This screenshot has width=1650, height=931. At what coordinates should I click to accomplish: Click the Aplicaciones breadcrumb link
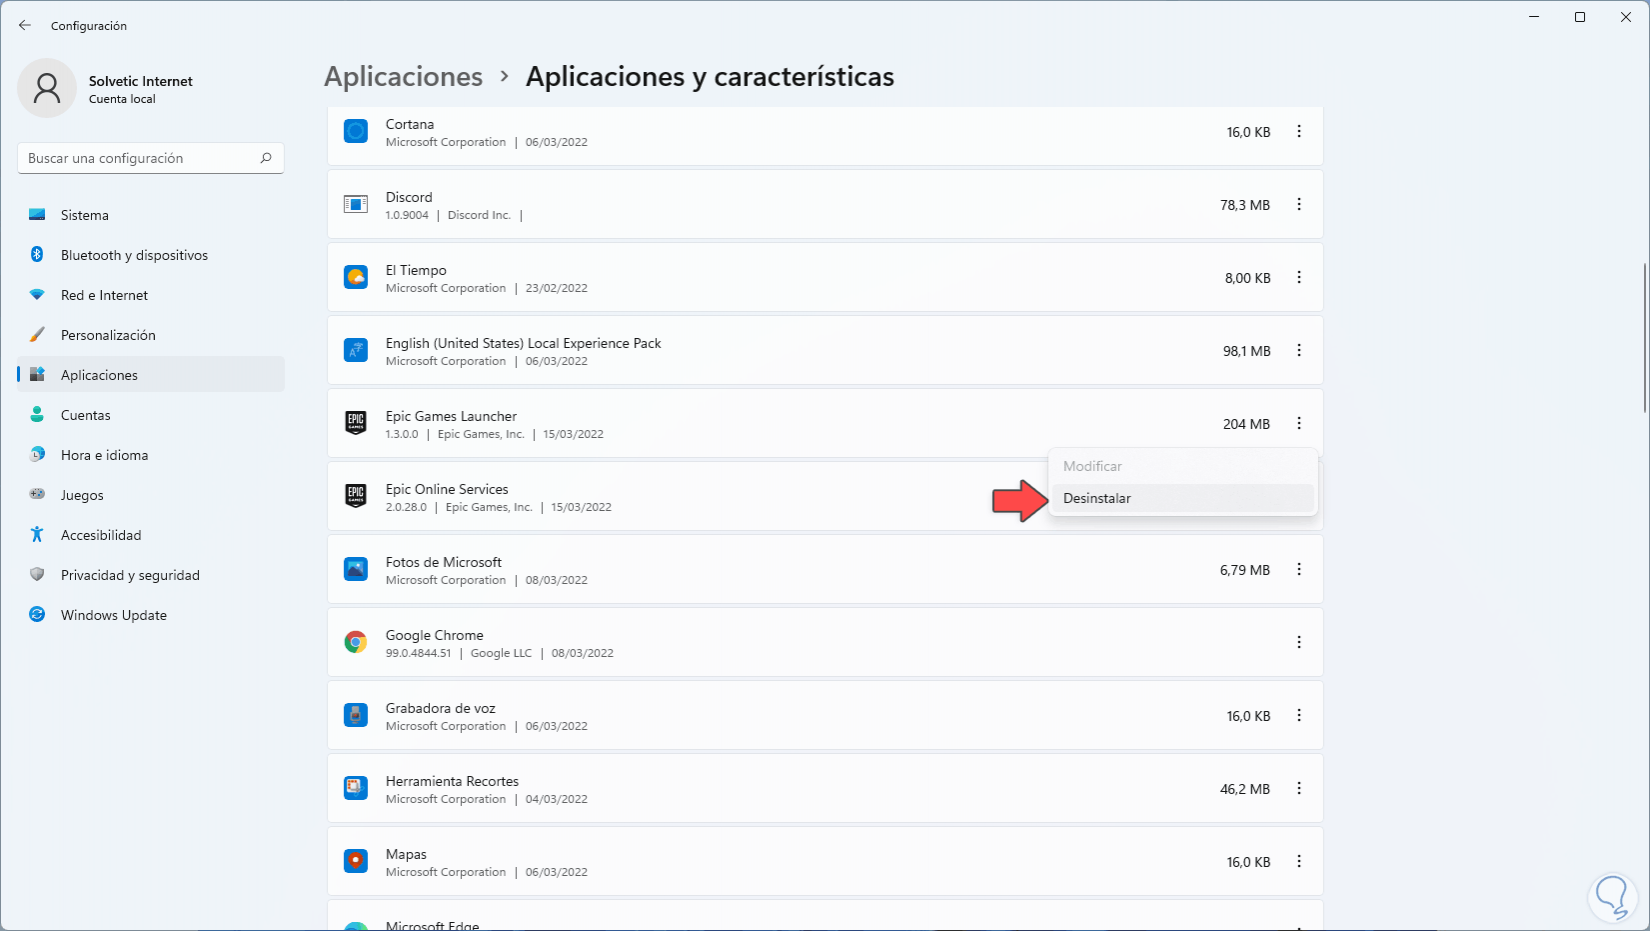403,77
